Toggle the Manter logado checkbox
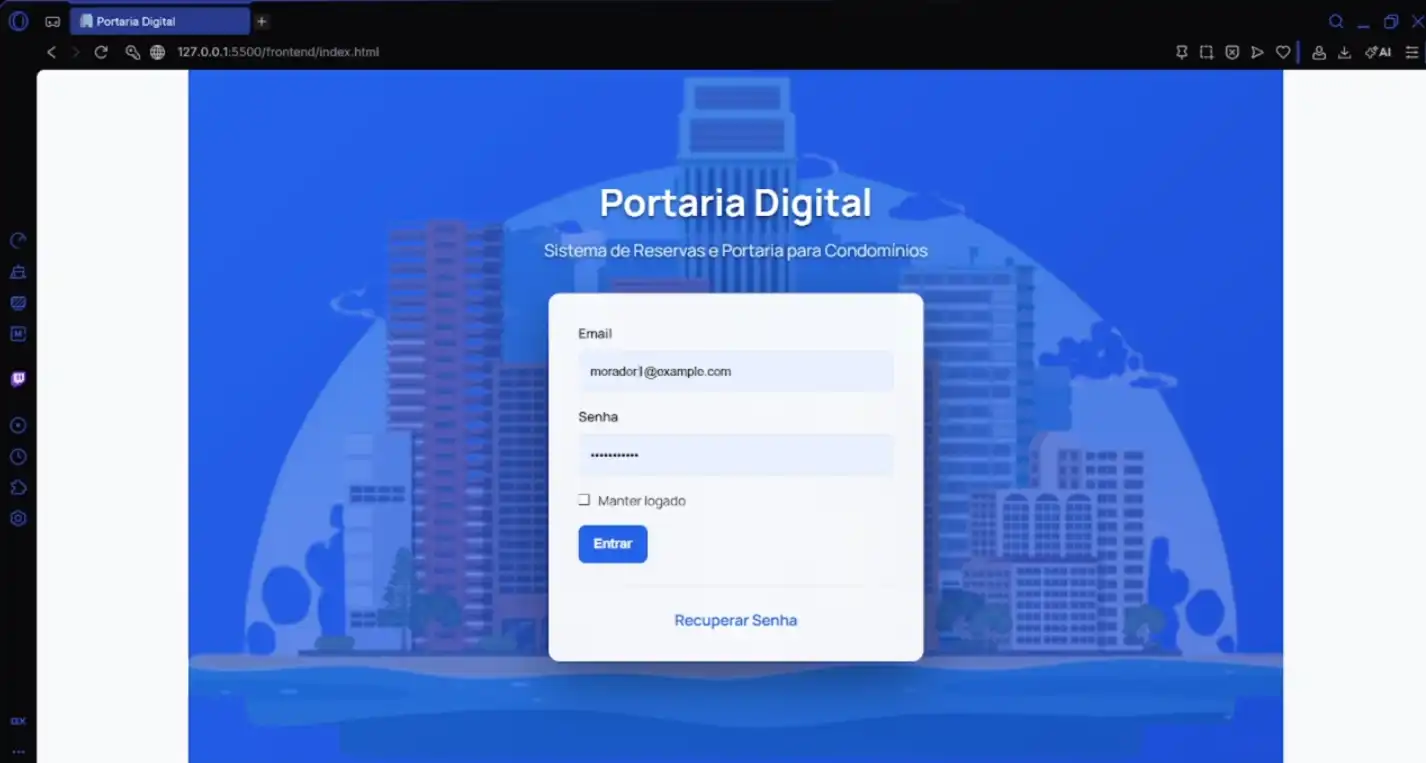This screenshot has width=1426, height=763. click(x=584, y=500)
